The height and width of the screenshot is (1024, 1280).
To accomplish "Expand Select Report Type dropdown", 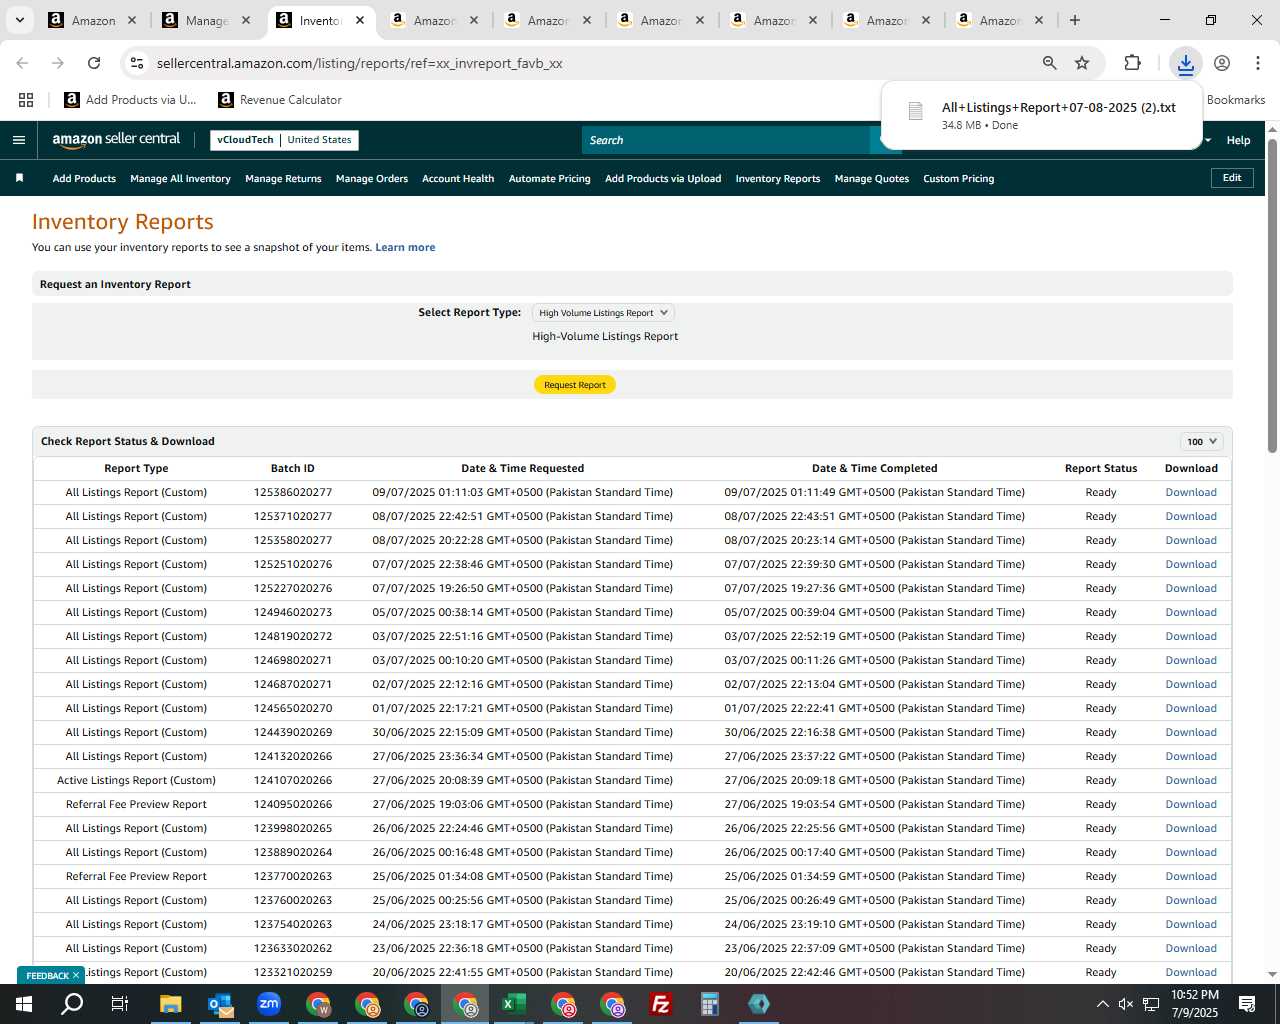I will (603, 313).
